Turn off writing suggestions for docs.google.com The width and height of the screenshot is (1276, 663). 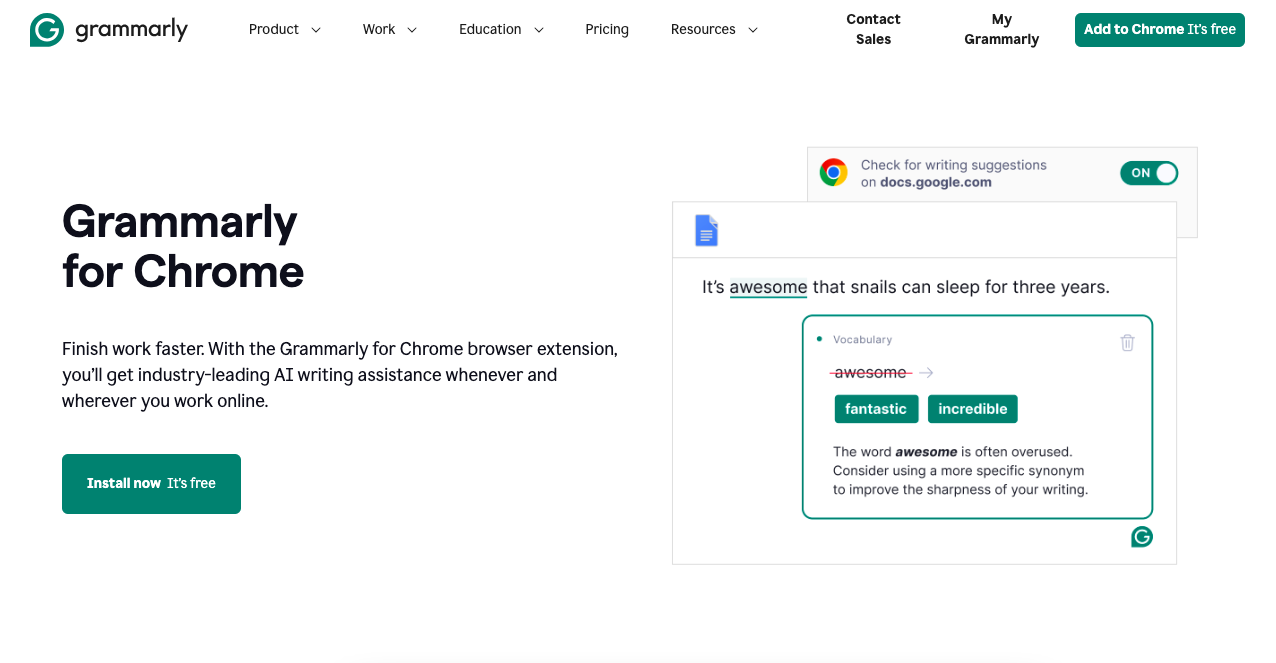click(x=1148, y=172)
